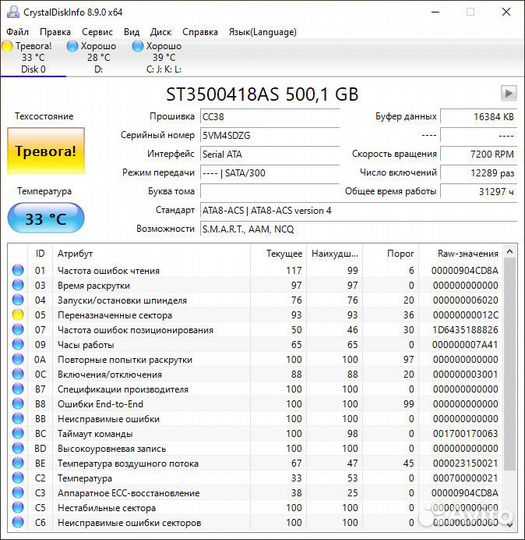The image size is (525, 540).
Task: Click status icon of attribute C2 row
Action: click(18, 478)
